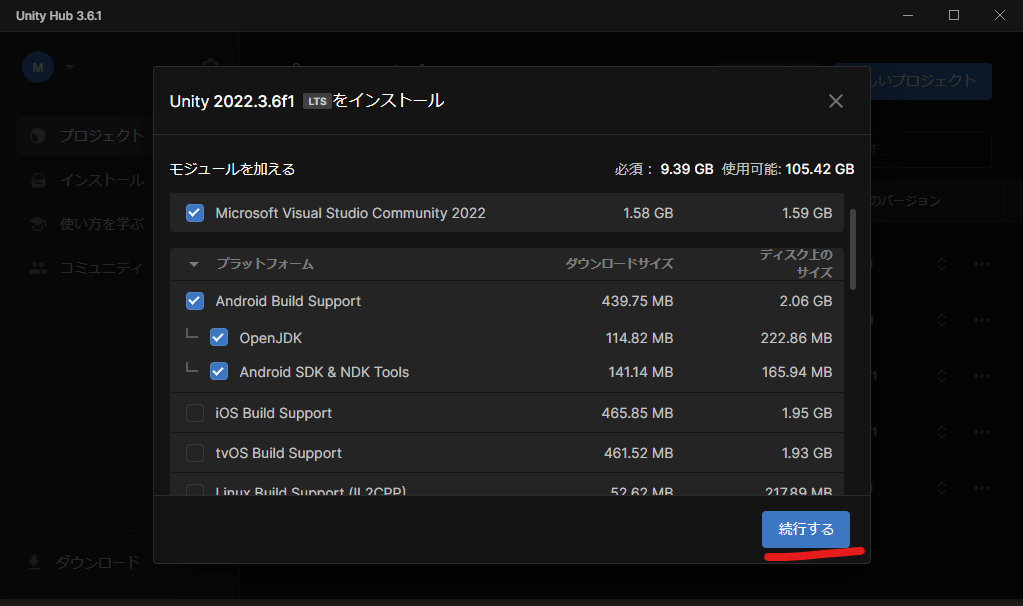Screen dimensions: 1023x606
Task: Click the Downloads arrow icon
Action: tap(34, 562)
